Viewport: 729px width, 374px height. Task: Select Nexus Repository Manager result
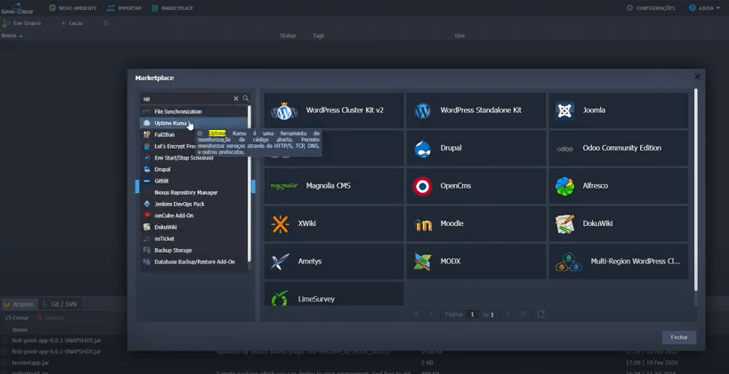194,193
